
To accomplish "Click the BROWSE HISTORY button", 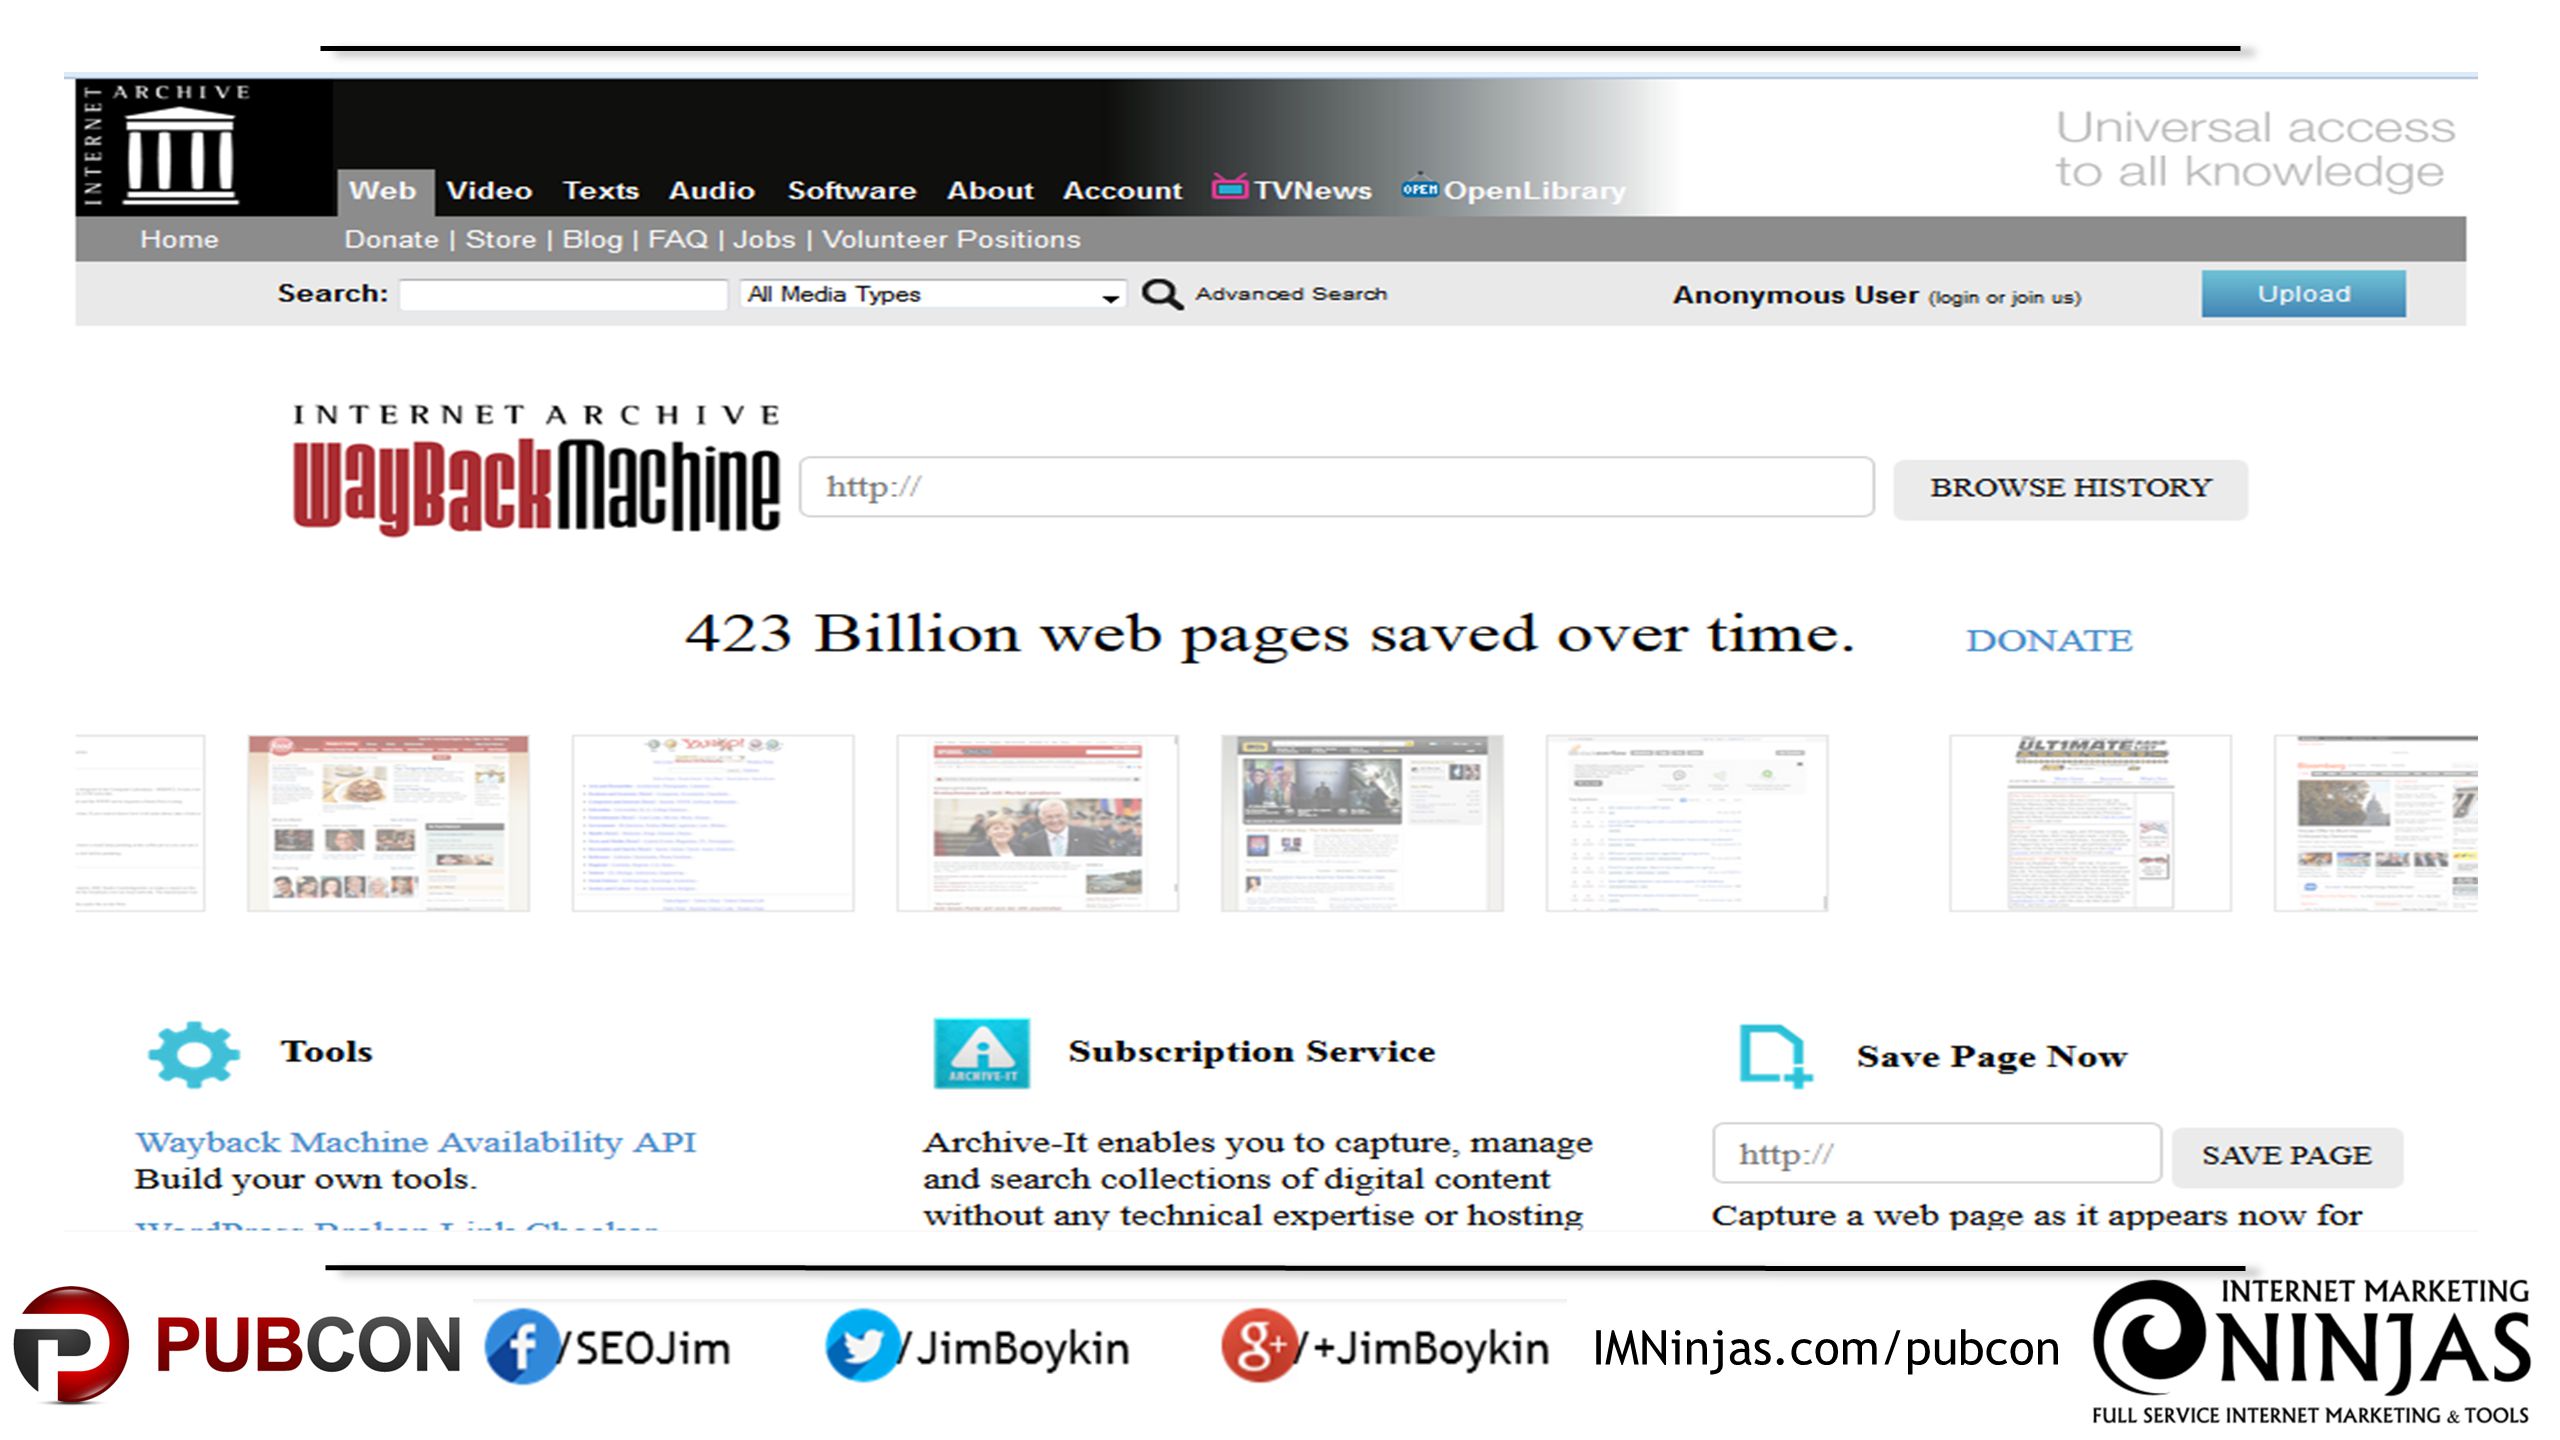I will pyautogui.click(x=2070, y=488).
